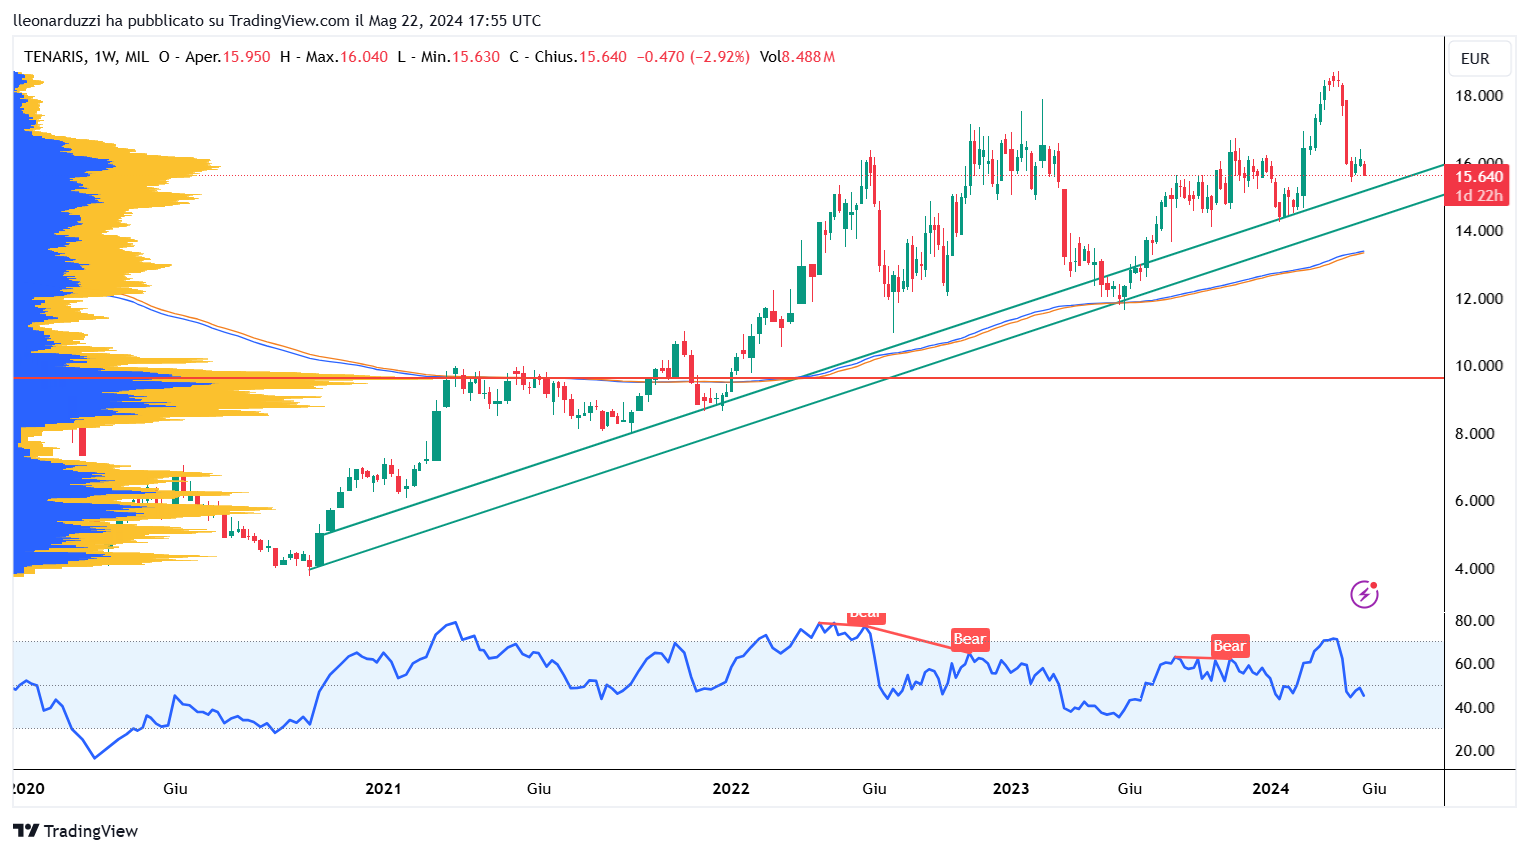This screenshot has height=854, width=1529.
Task: Click the volume reading 8.488M
Action: 809,57
